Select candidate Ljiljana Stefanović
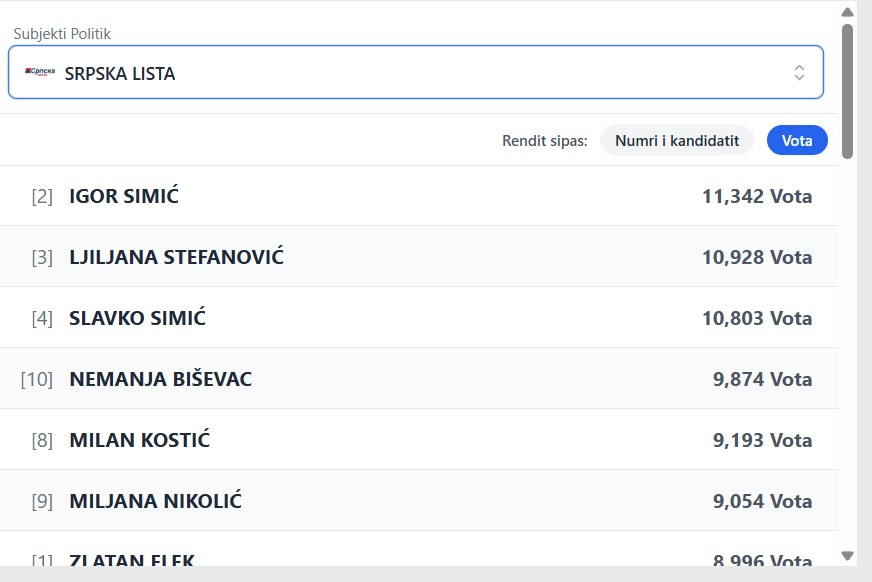This screenshot has width=872, height=582. [176, 257]
